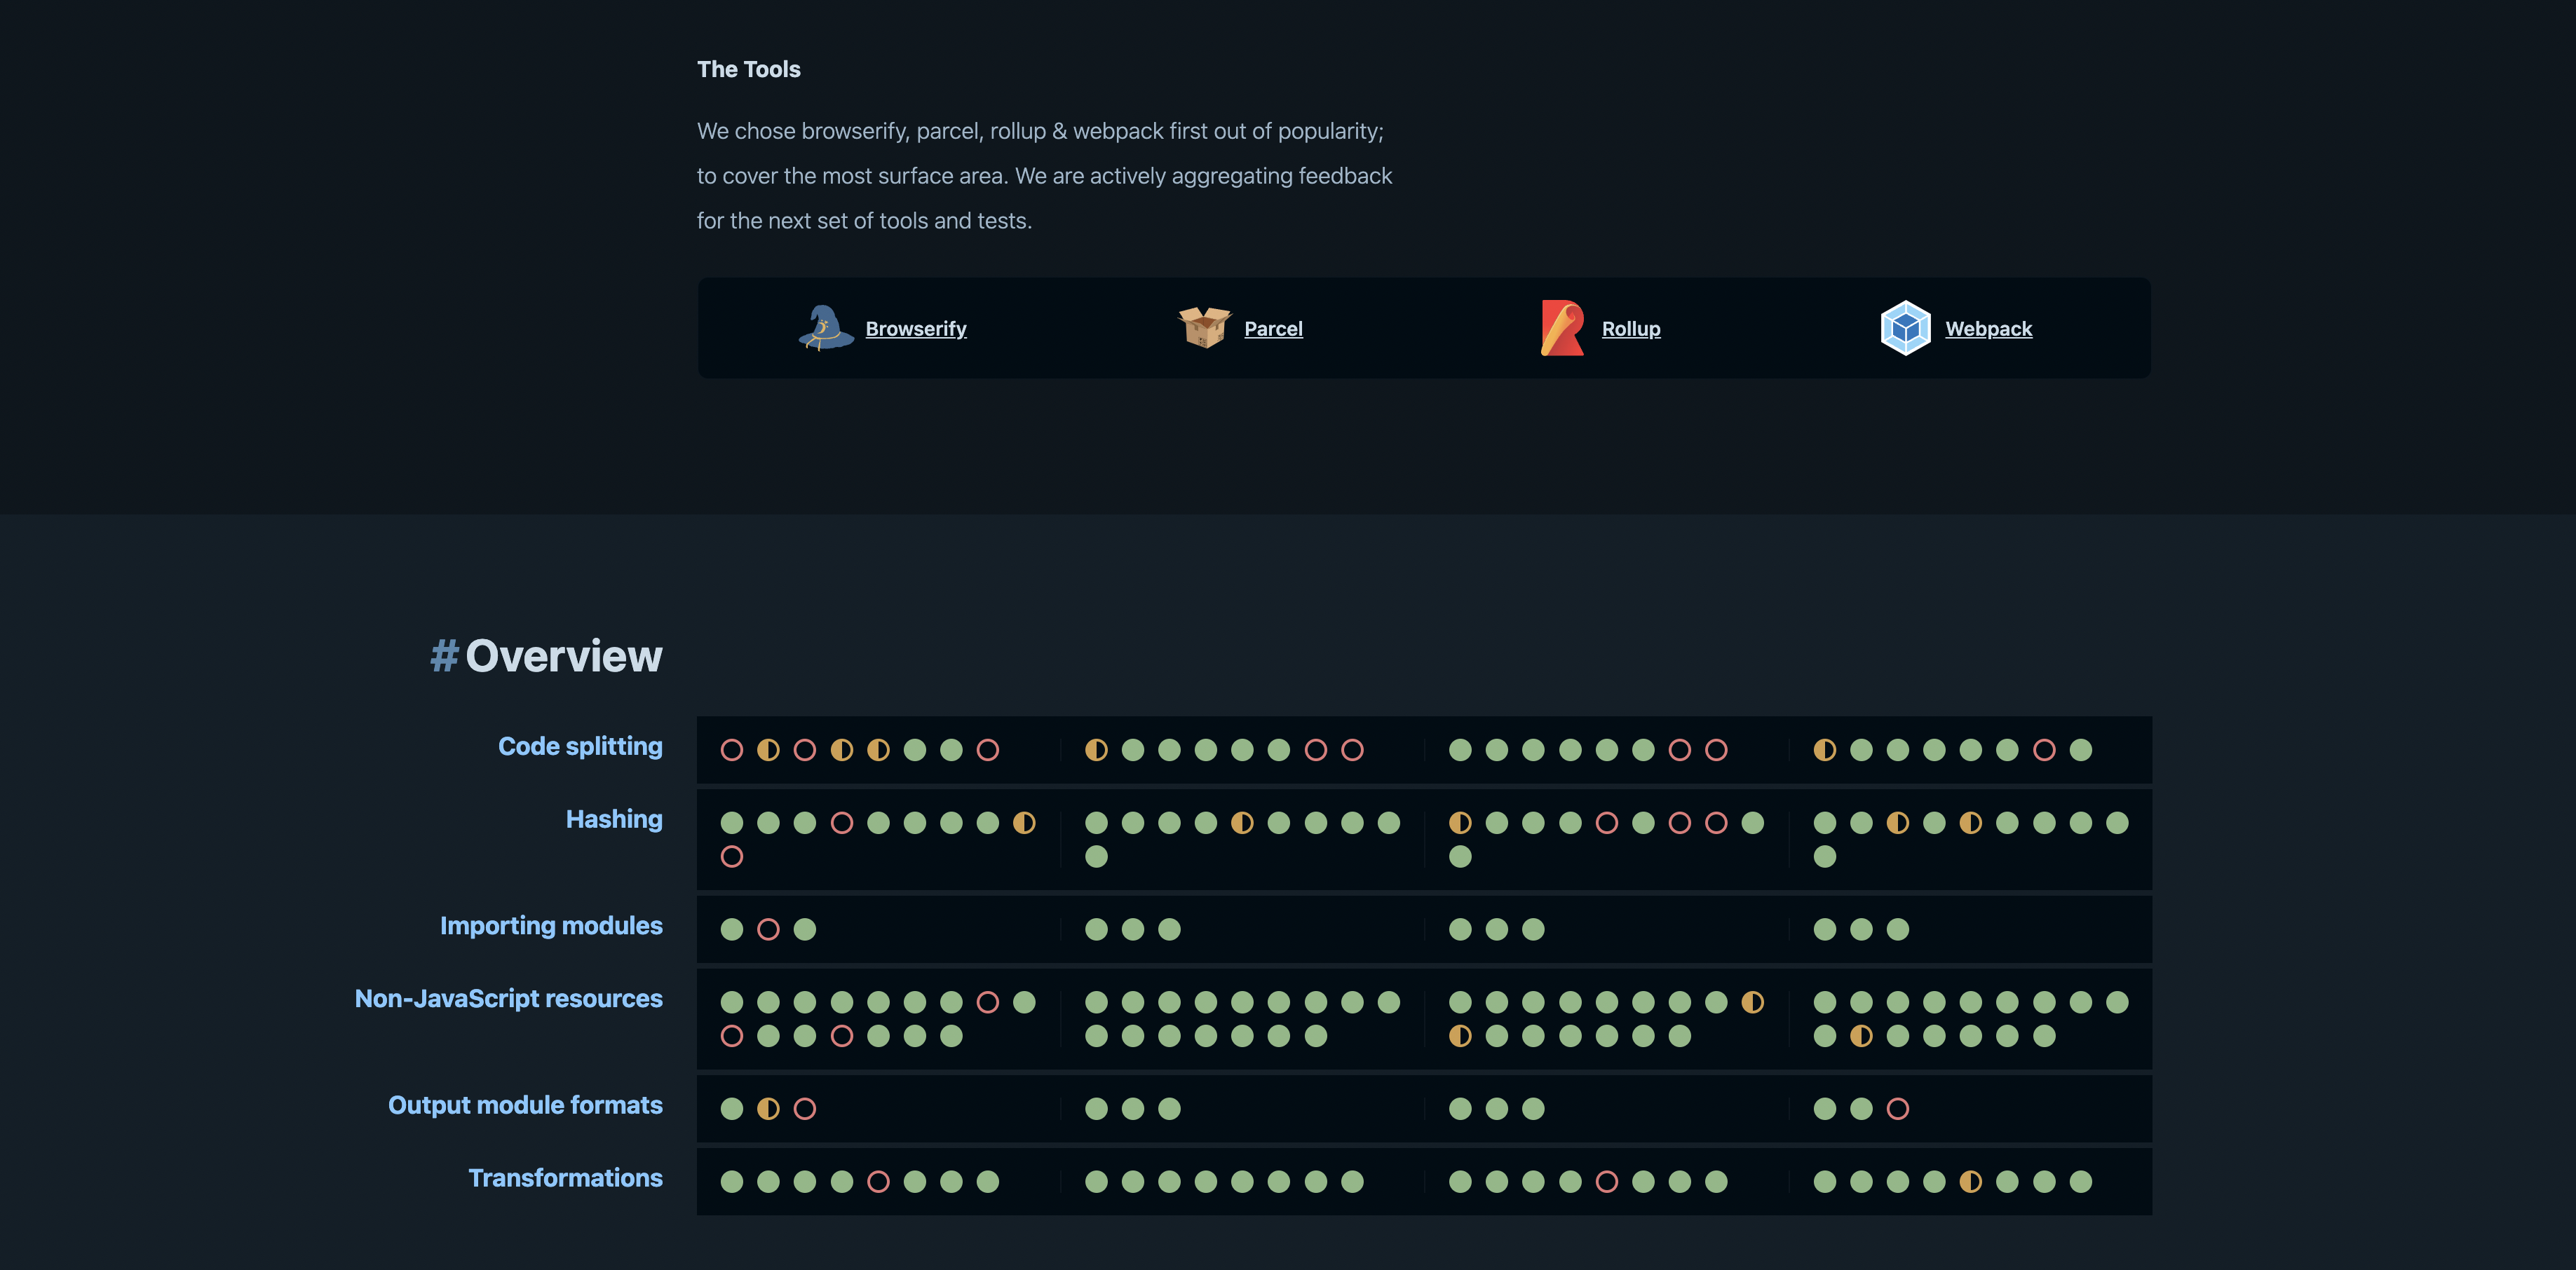2576x1270 pixels.
Task: Click the Rollup red logo icon
Action: point(1562,328)
